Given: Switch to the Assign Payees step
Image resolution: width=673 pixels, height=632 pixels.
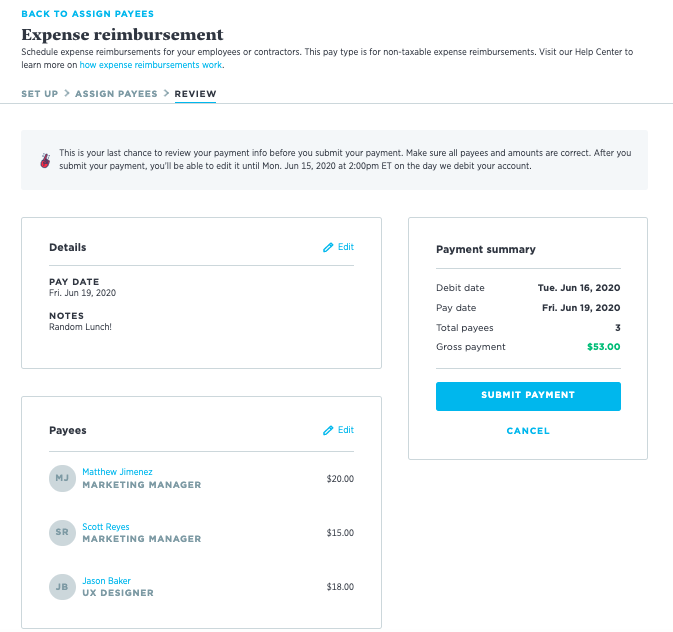Looking at the screenshot, I should [116, 94].
